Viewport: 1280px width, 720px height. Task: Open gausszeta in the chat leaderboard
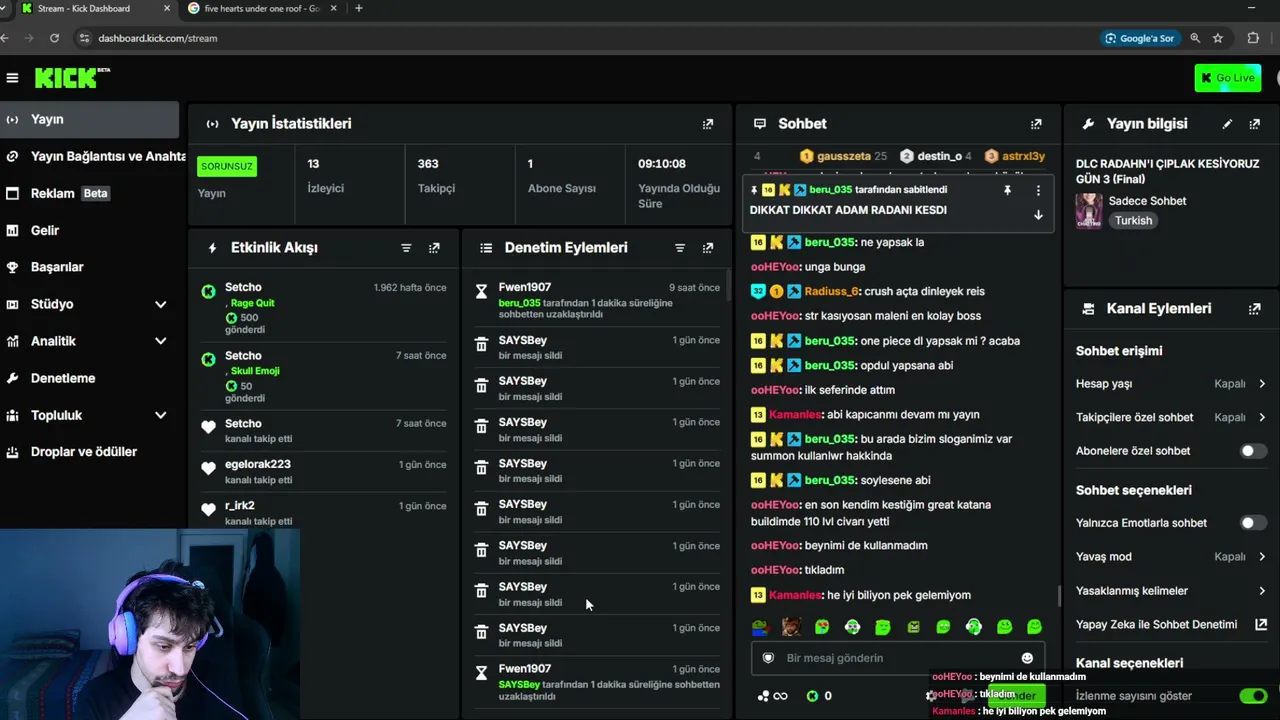843,156
